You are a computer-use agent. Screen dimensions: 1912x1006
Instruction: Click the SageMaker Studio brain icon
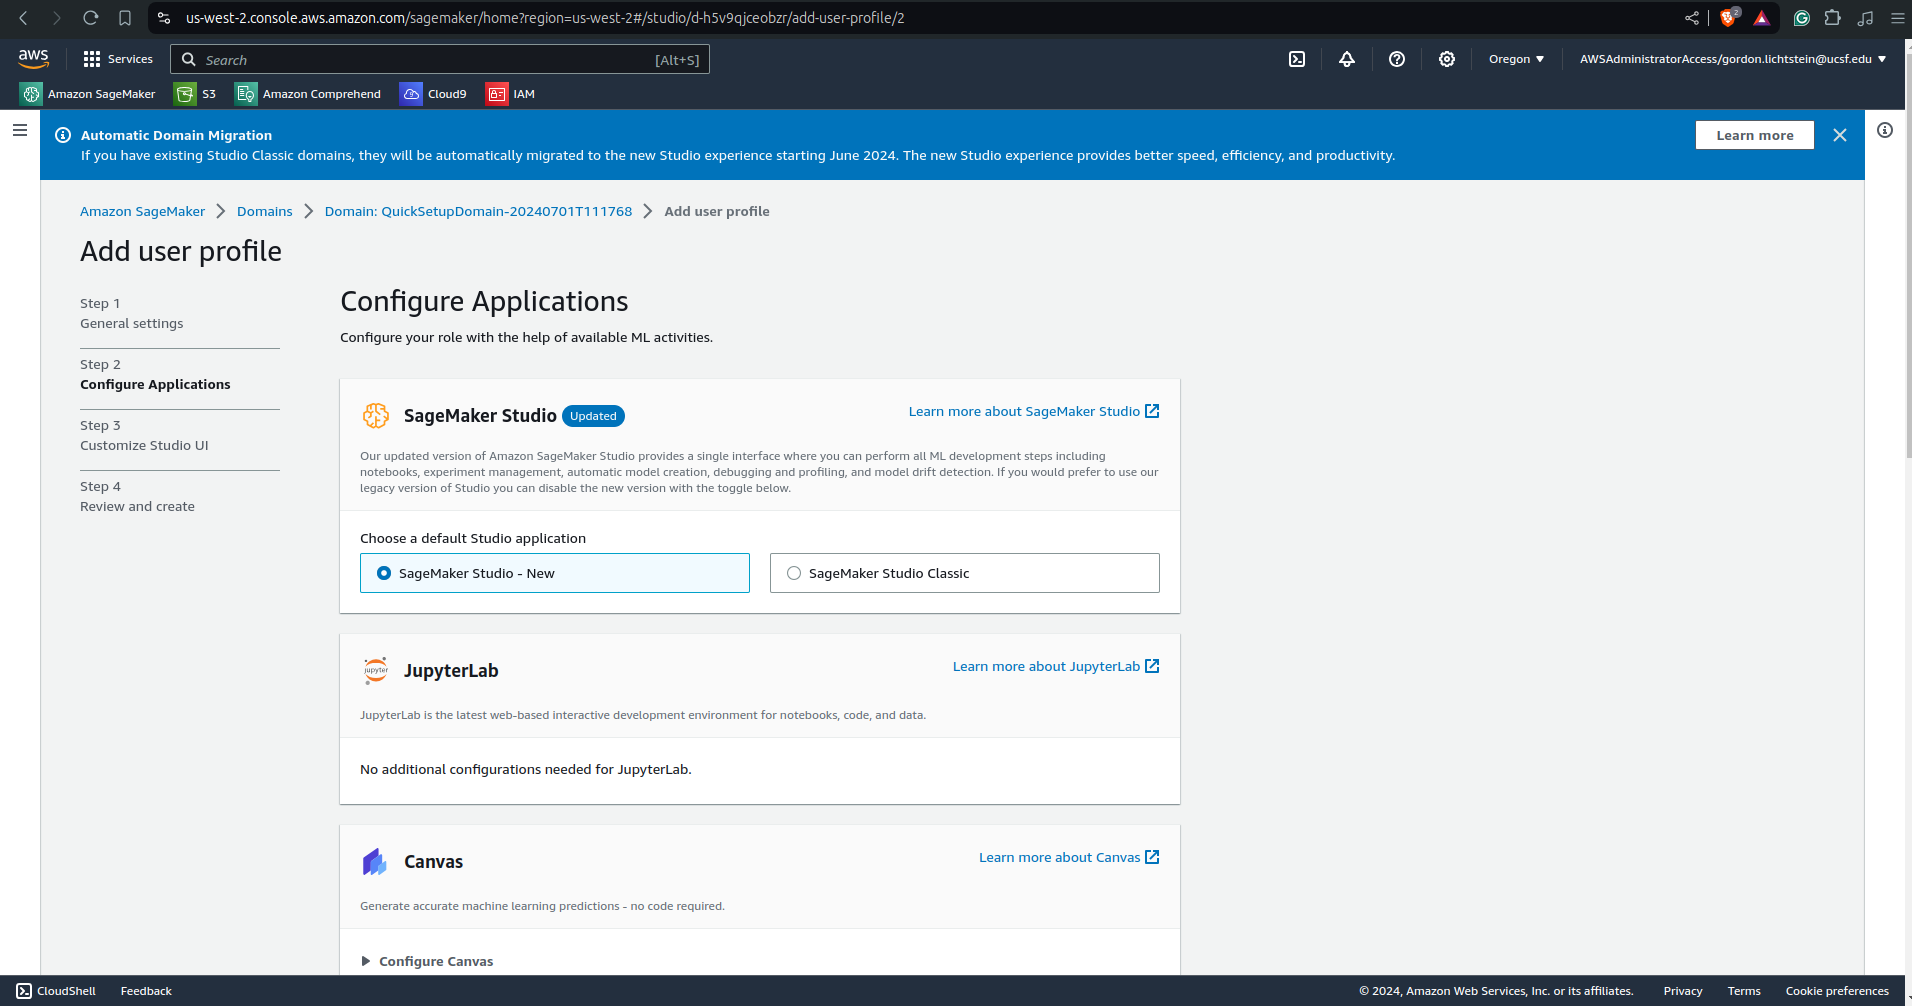(376, 415)
